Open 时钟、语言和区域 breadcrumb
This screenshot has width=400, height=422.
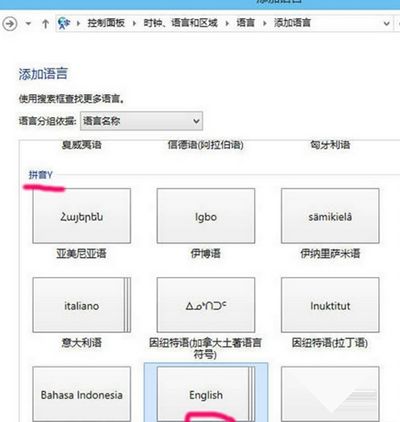180,23
